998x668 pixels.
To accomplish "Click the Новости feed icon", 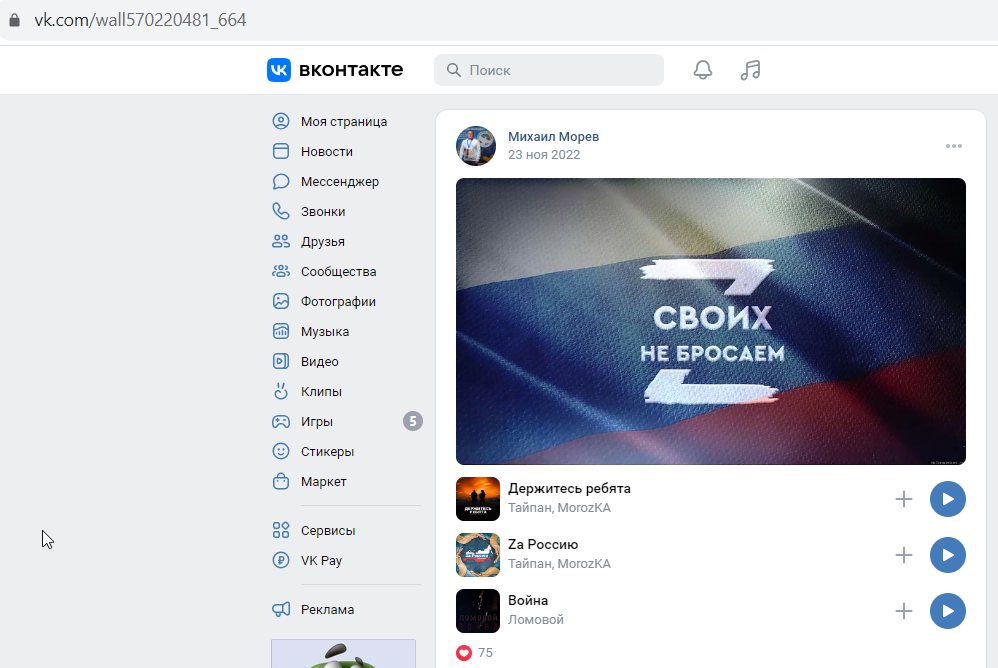I will pos(281,151).
